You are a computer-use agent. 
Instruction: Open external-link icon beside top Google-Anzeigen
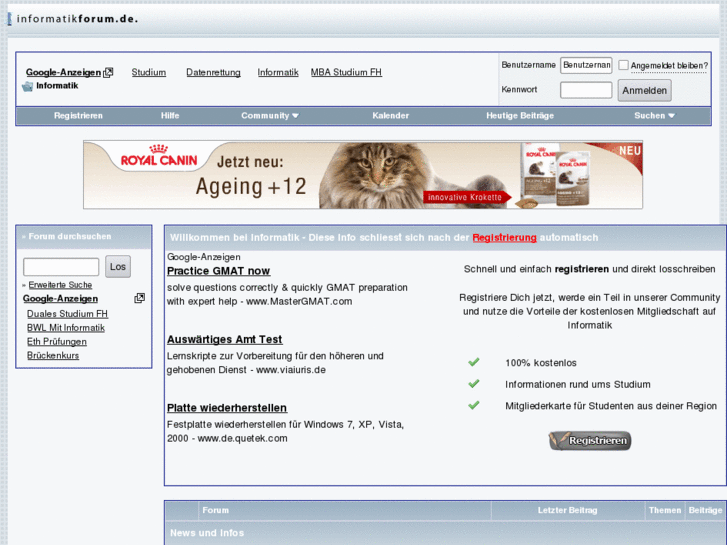pos(108,72)
